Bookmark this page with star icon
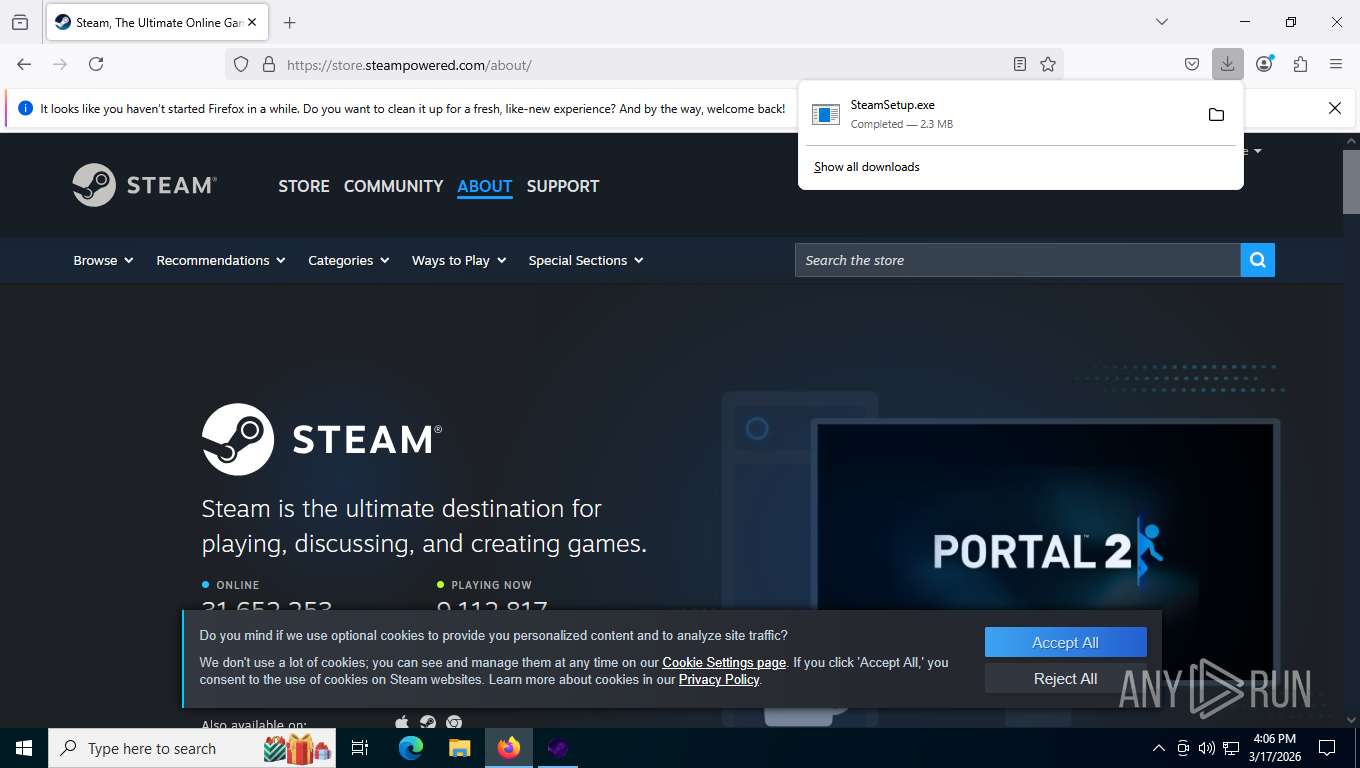Screen dimensions: 1360x768 pos(1048,64)
